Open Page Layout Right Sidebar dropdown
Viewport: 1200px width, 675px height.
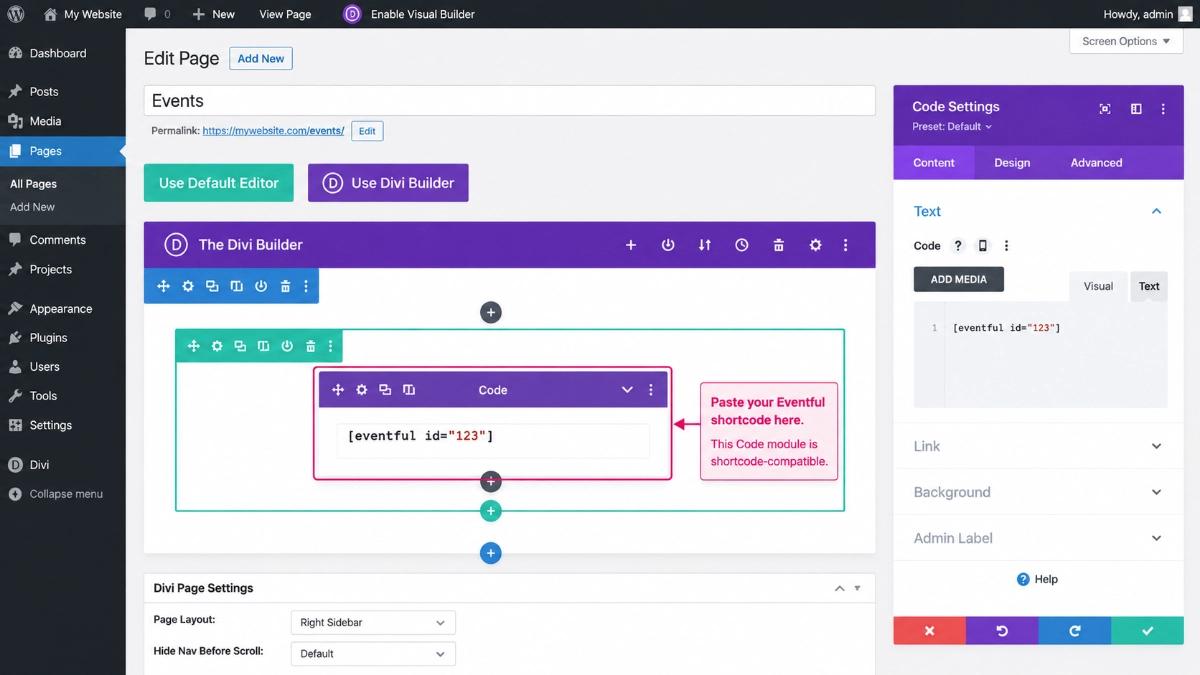click(373, 622)
